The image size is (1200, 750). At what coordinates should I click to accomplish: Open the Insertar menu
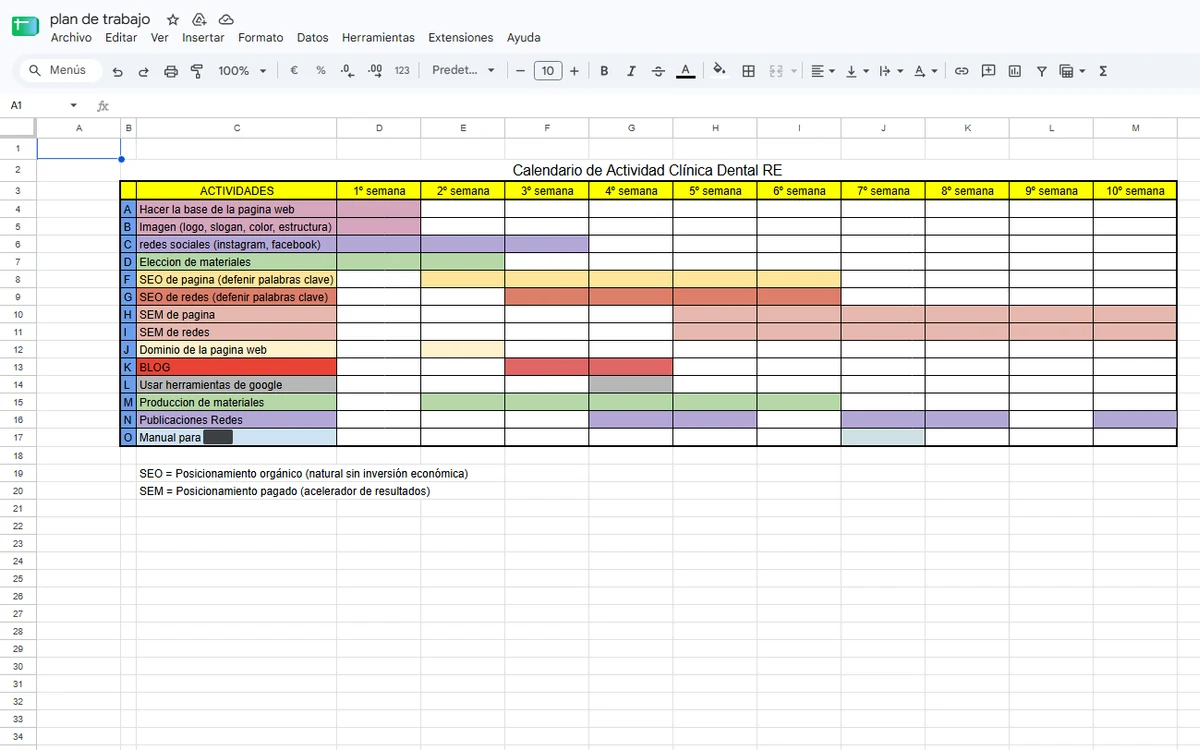pos(203,38)
